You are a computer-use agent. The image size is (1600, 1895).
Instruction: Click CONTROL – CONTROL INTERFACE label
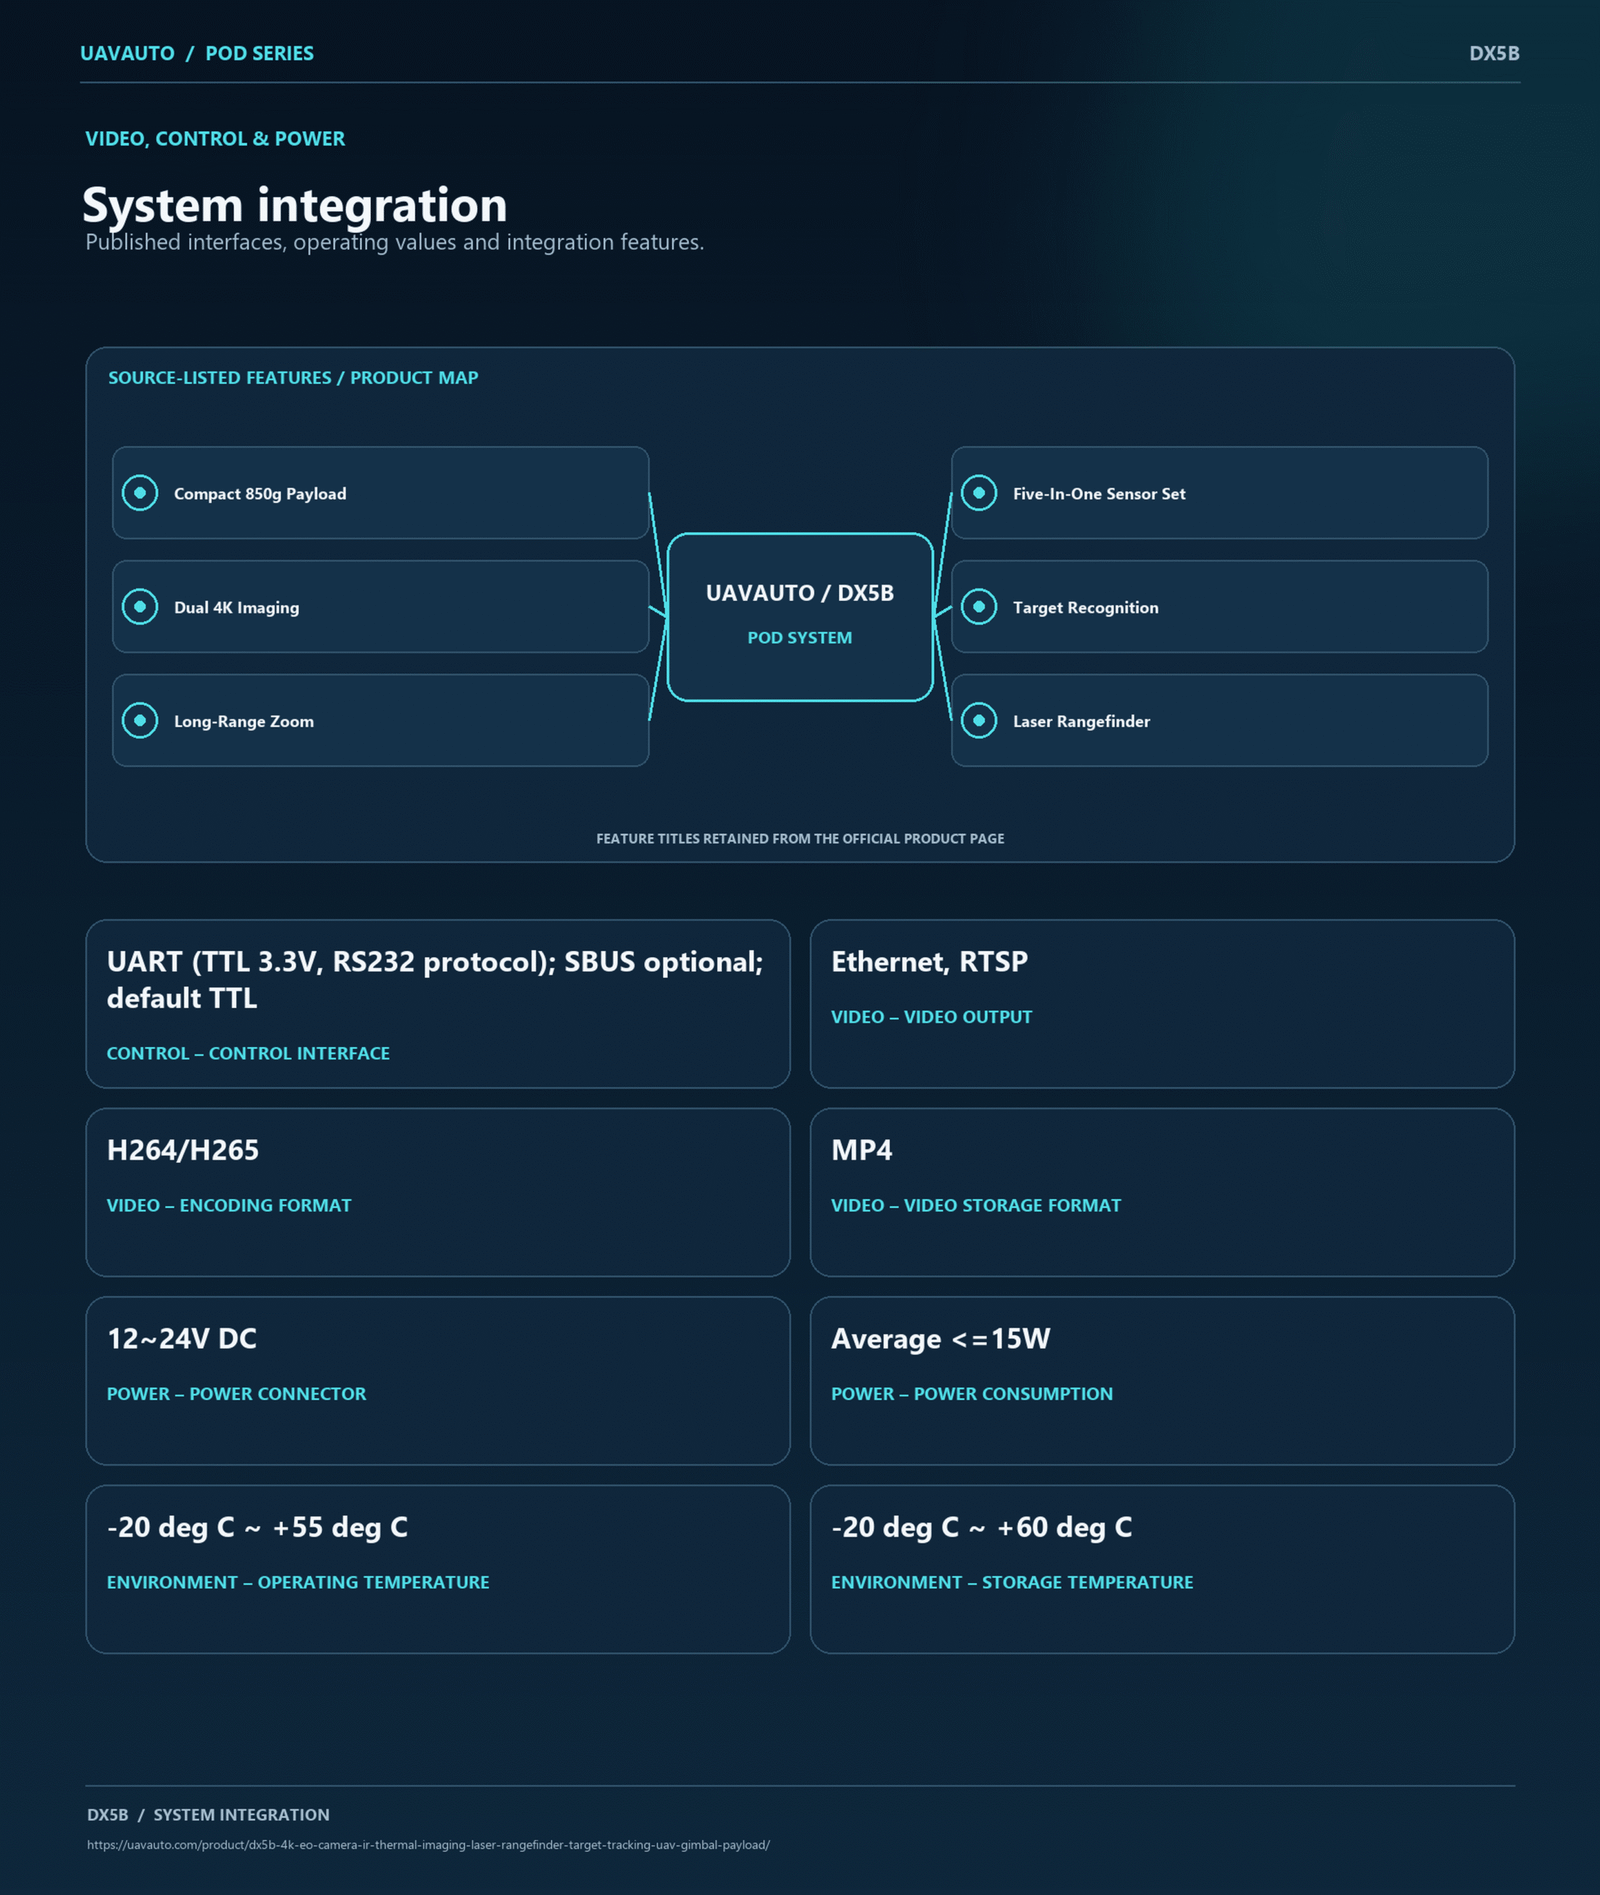[248, 1054]
